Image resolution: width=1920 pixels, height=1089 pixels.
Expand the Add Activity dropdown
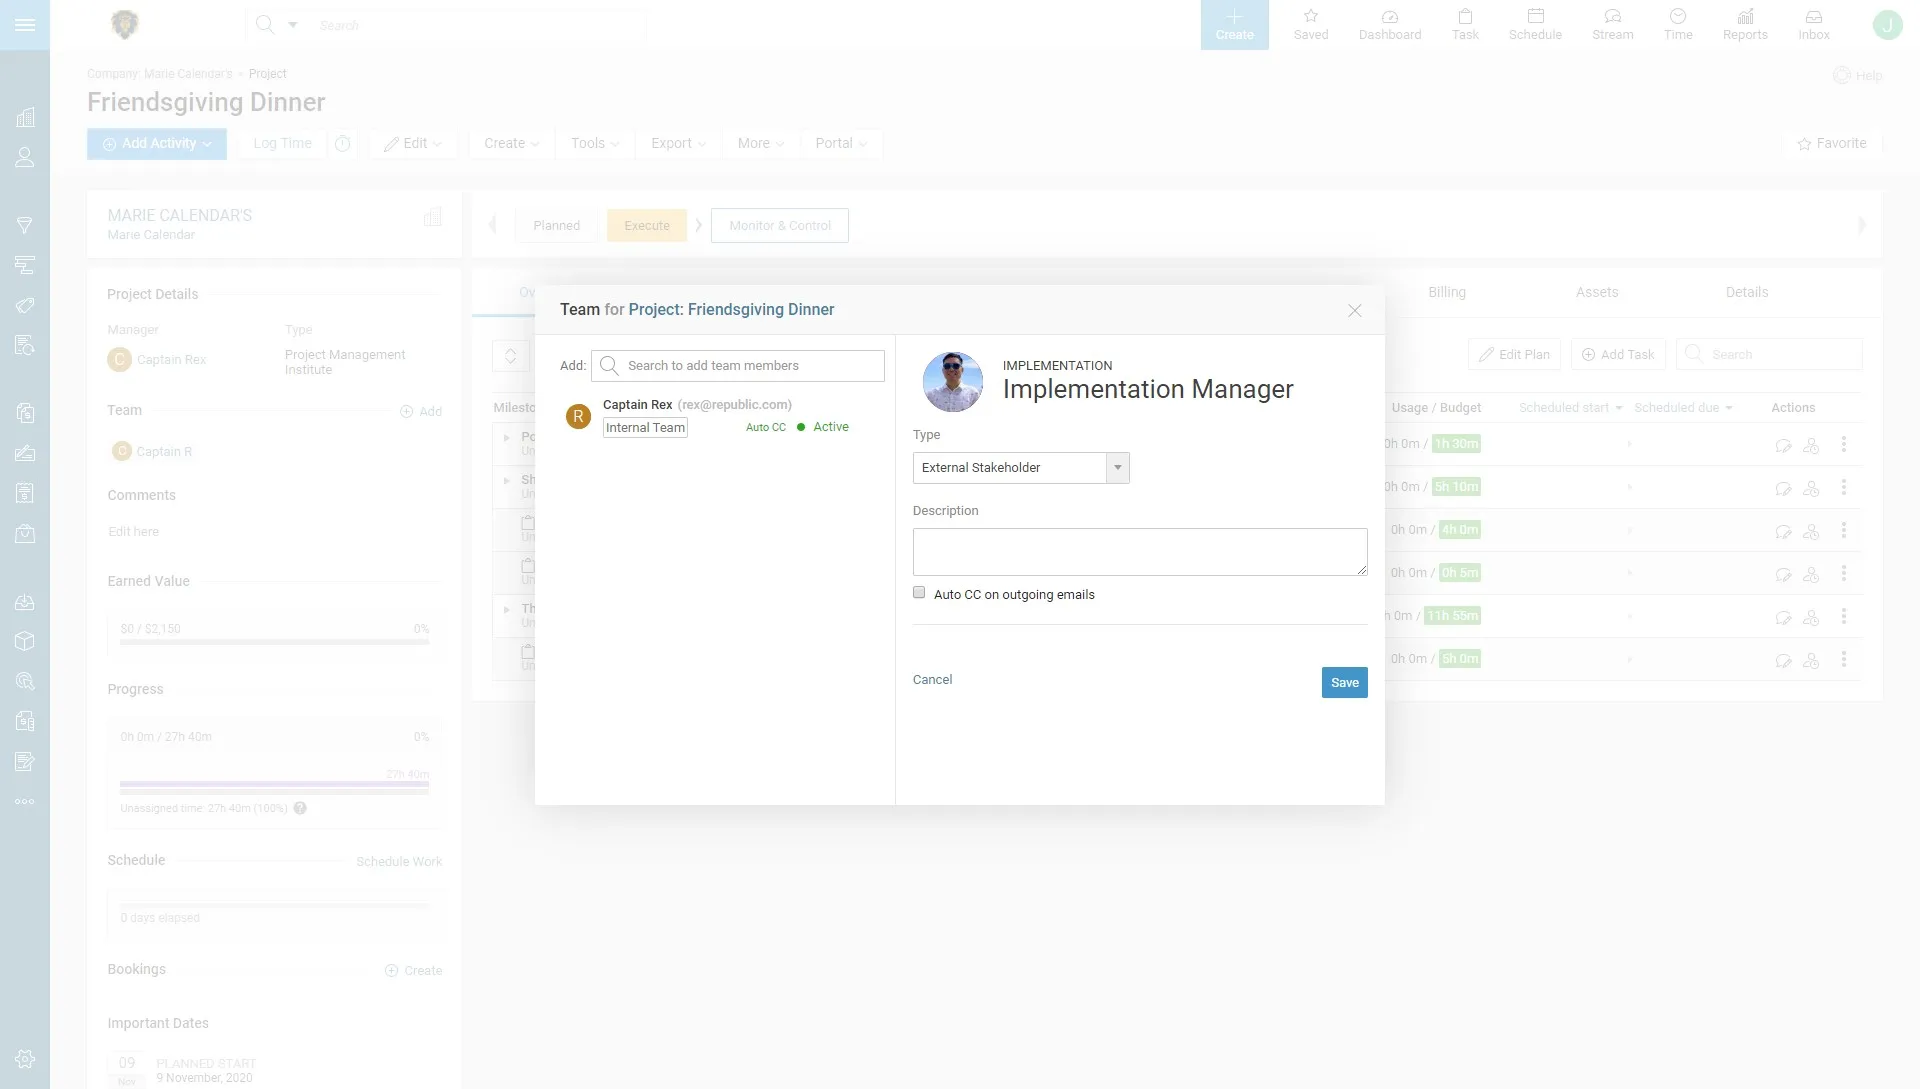click(157, 144)
